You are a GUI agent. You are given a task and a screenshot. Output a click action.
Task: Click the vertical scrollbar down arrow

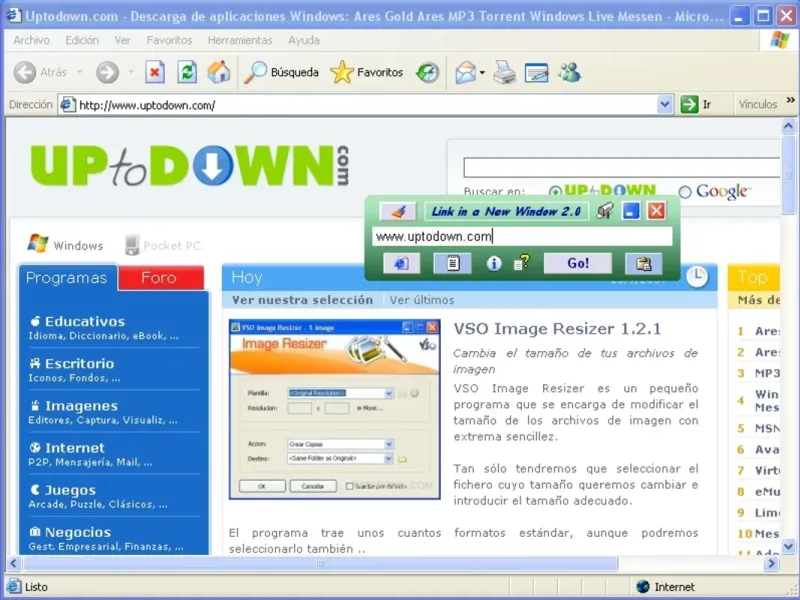(x=788, y=546)
